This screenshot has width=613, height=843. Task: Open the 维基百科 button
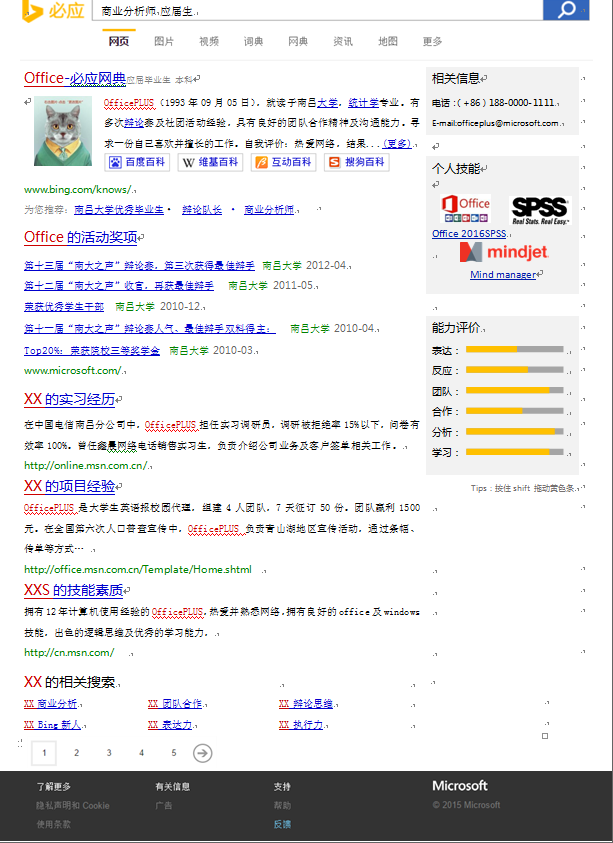[210, 162]
